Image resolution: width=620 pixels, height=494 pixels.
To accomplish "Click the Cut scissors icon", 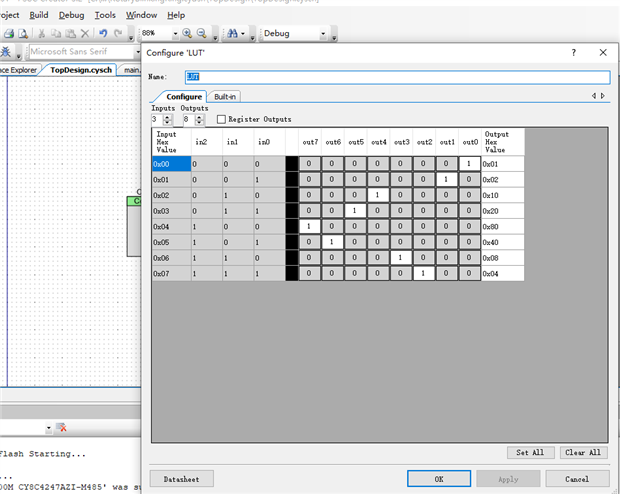I will [x=41, y=33].
